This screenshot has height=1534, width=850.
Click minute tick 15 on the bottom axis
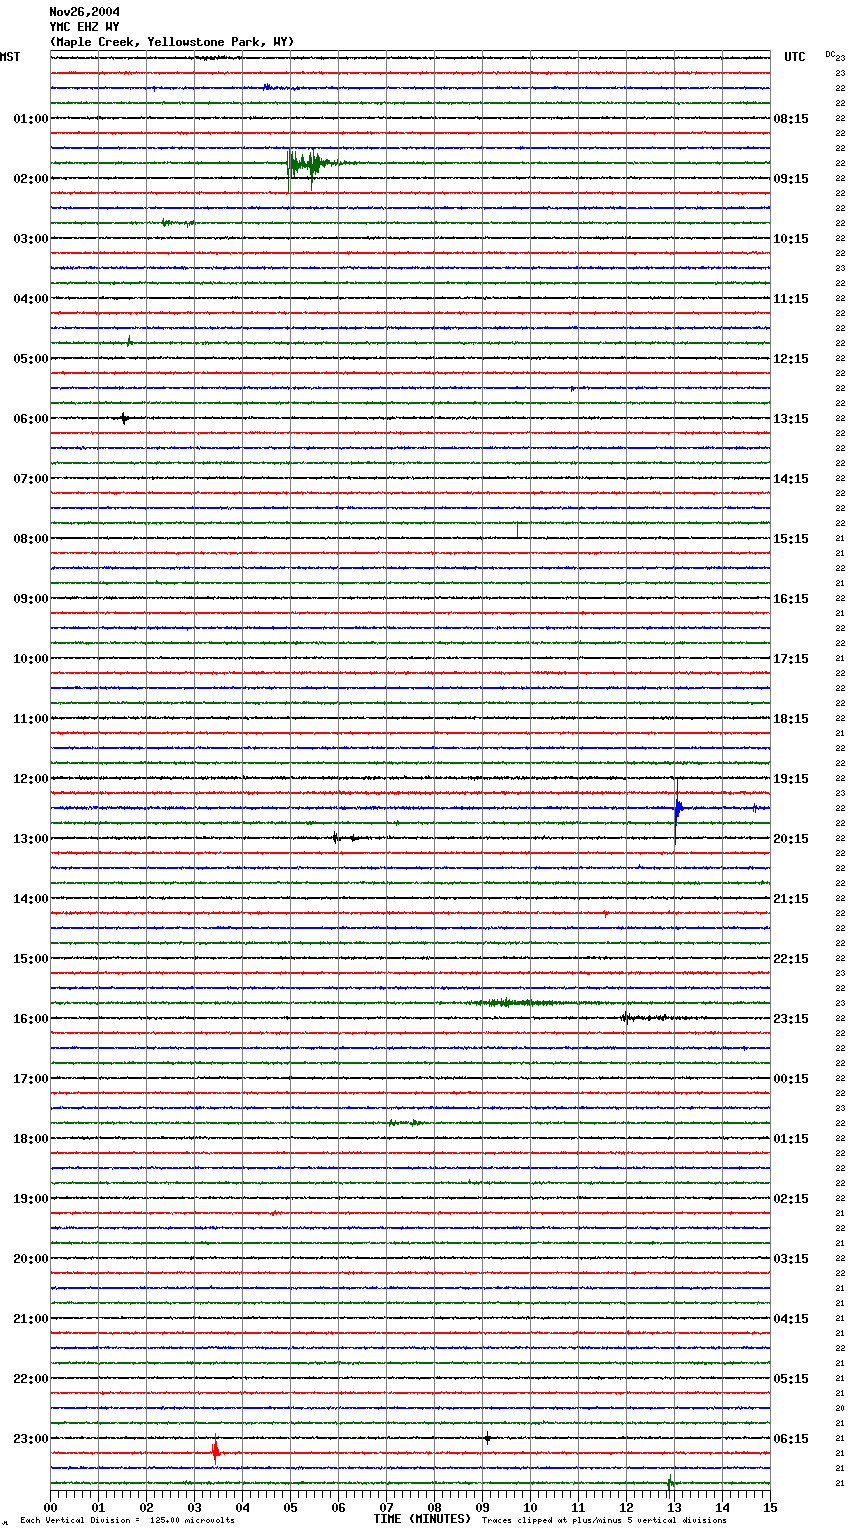pyautogui.click(x=770, y=1507)
